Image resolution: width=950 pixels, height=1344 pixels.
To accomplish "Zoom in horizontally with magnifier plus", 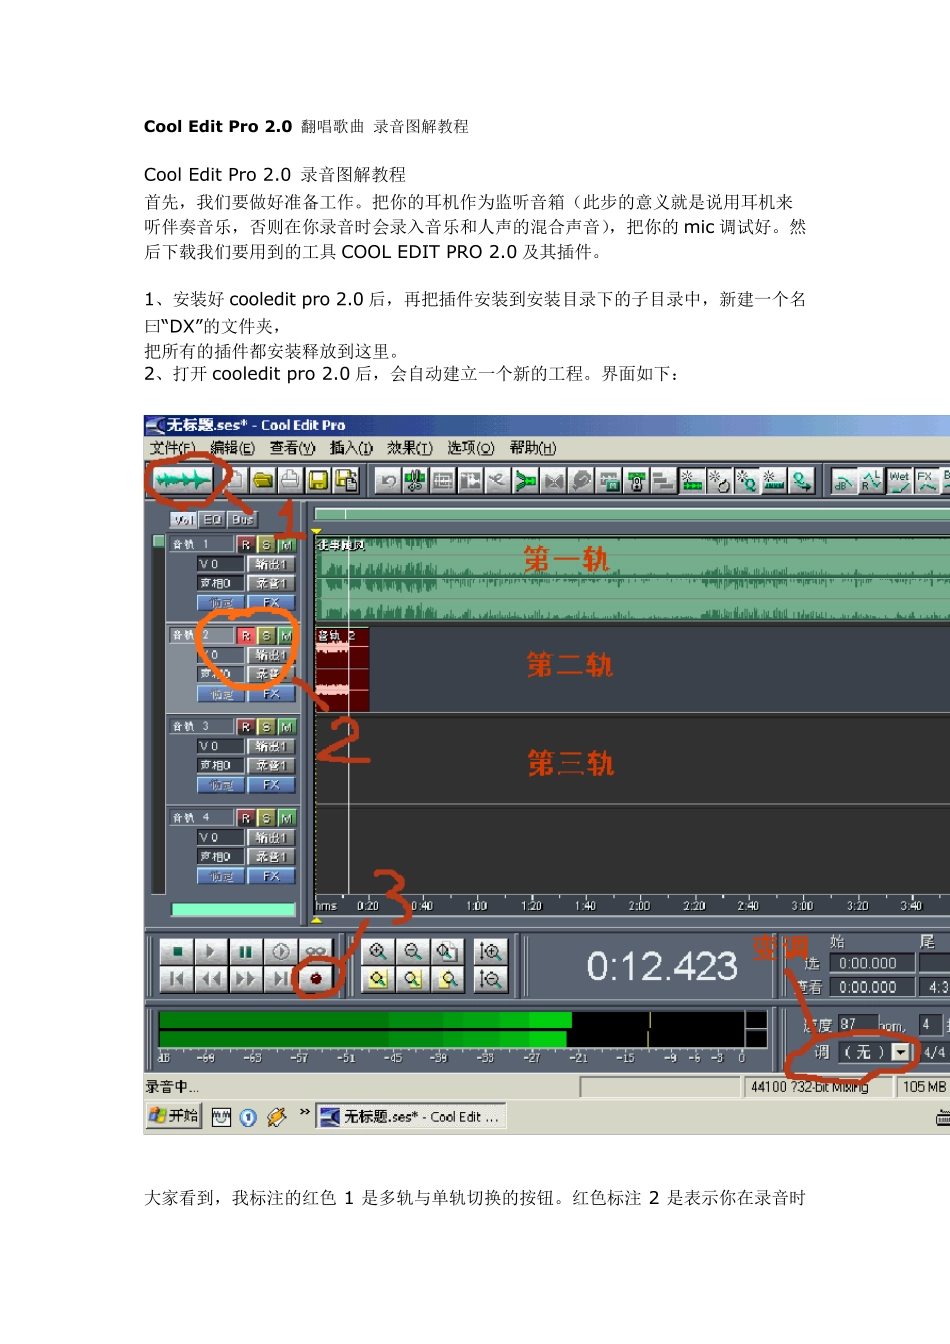I will click(x=377, y=952).
